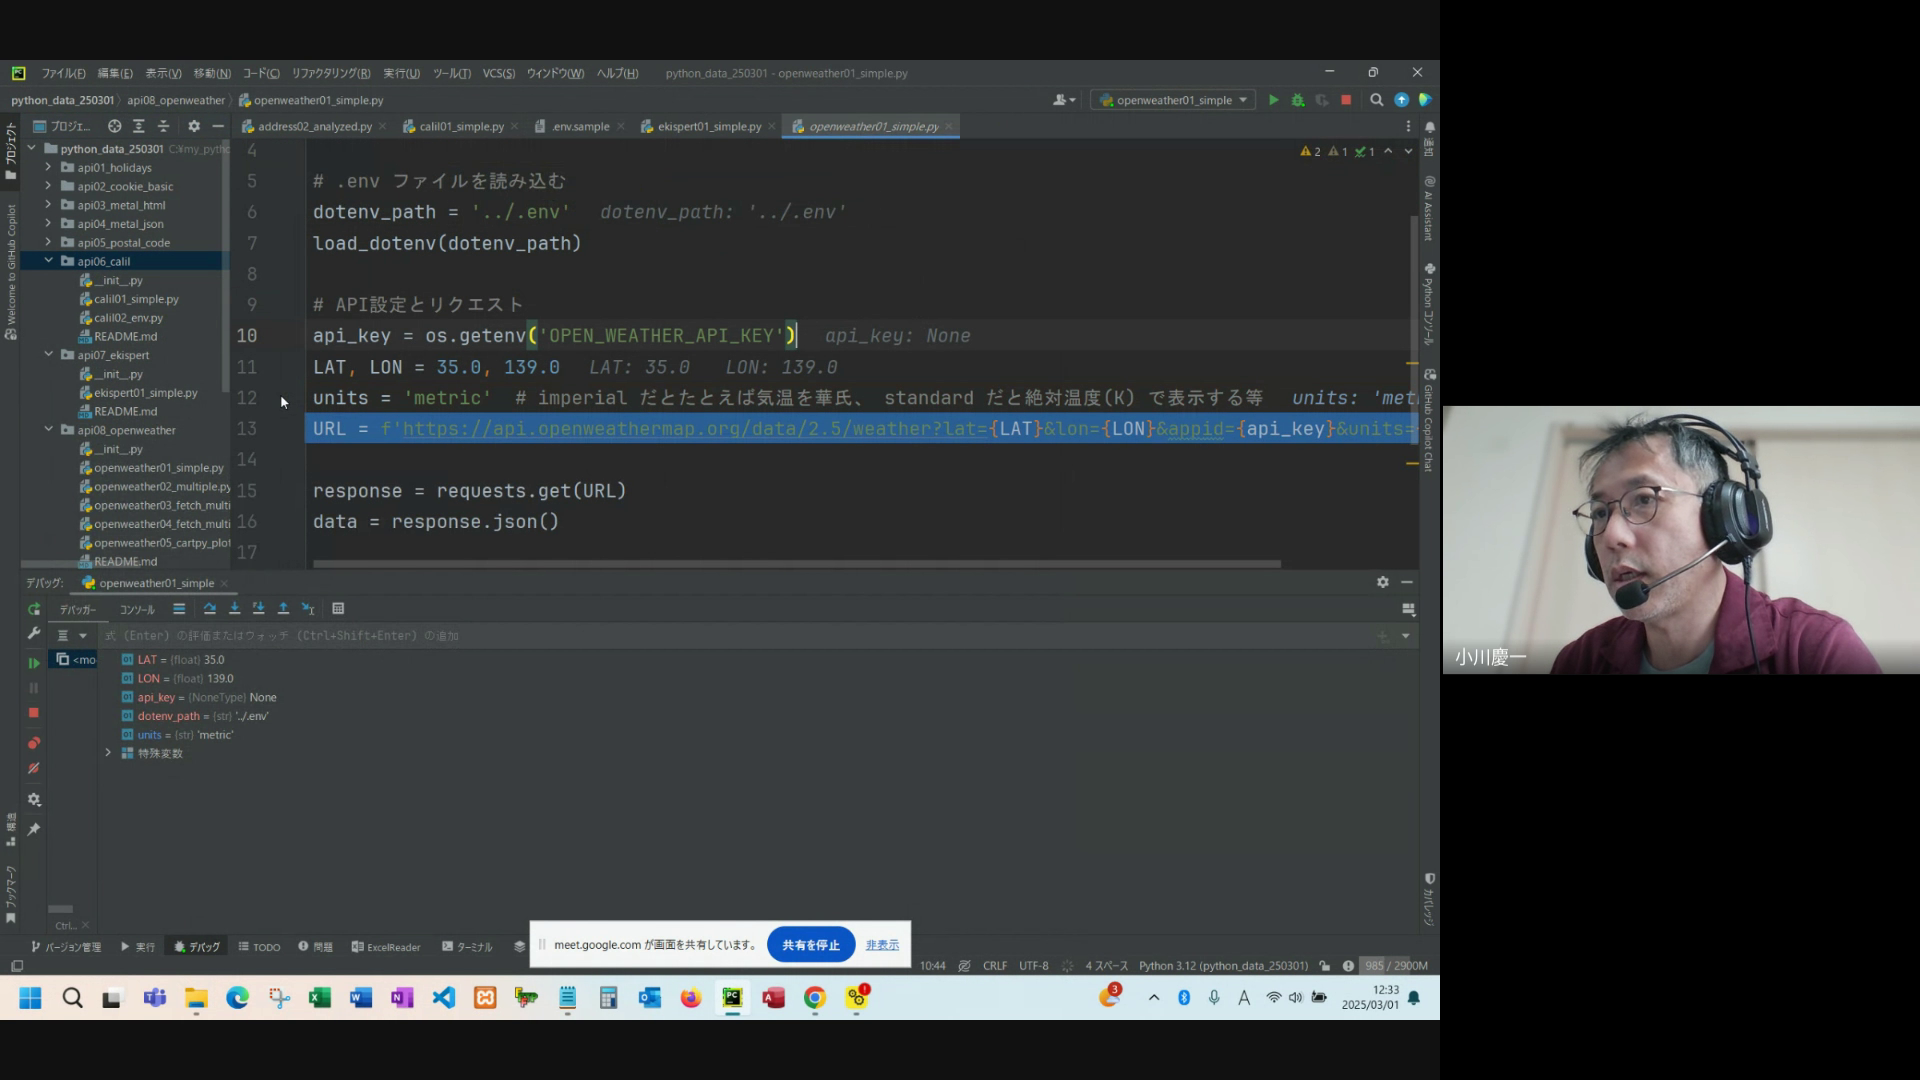Open the リファクタリング(R) menu

click(330, 73)
